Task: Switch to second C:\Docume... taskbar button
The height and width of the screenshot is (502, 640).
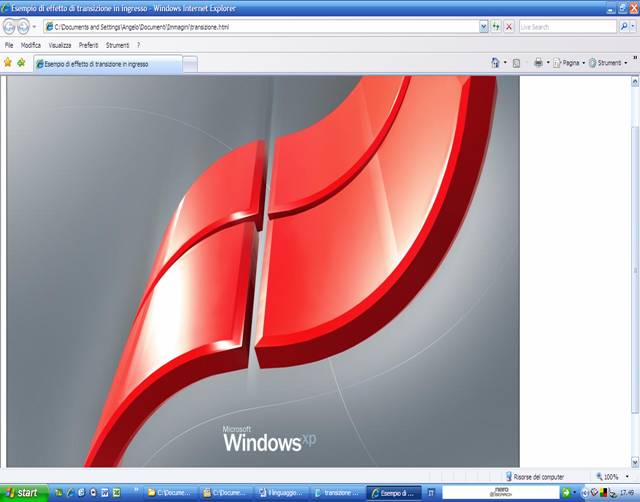Action: [x=225, y=493]
